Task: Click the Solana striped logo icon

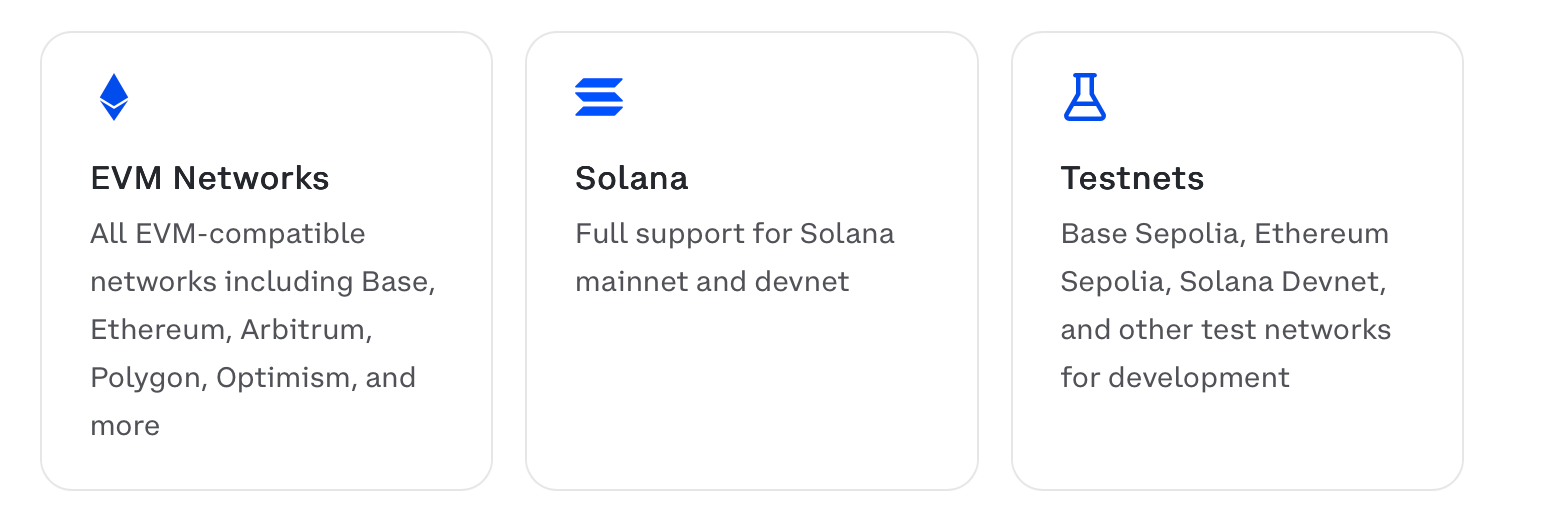Action: [x=599, y=97]
